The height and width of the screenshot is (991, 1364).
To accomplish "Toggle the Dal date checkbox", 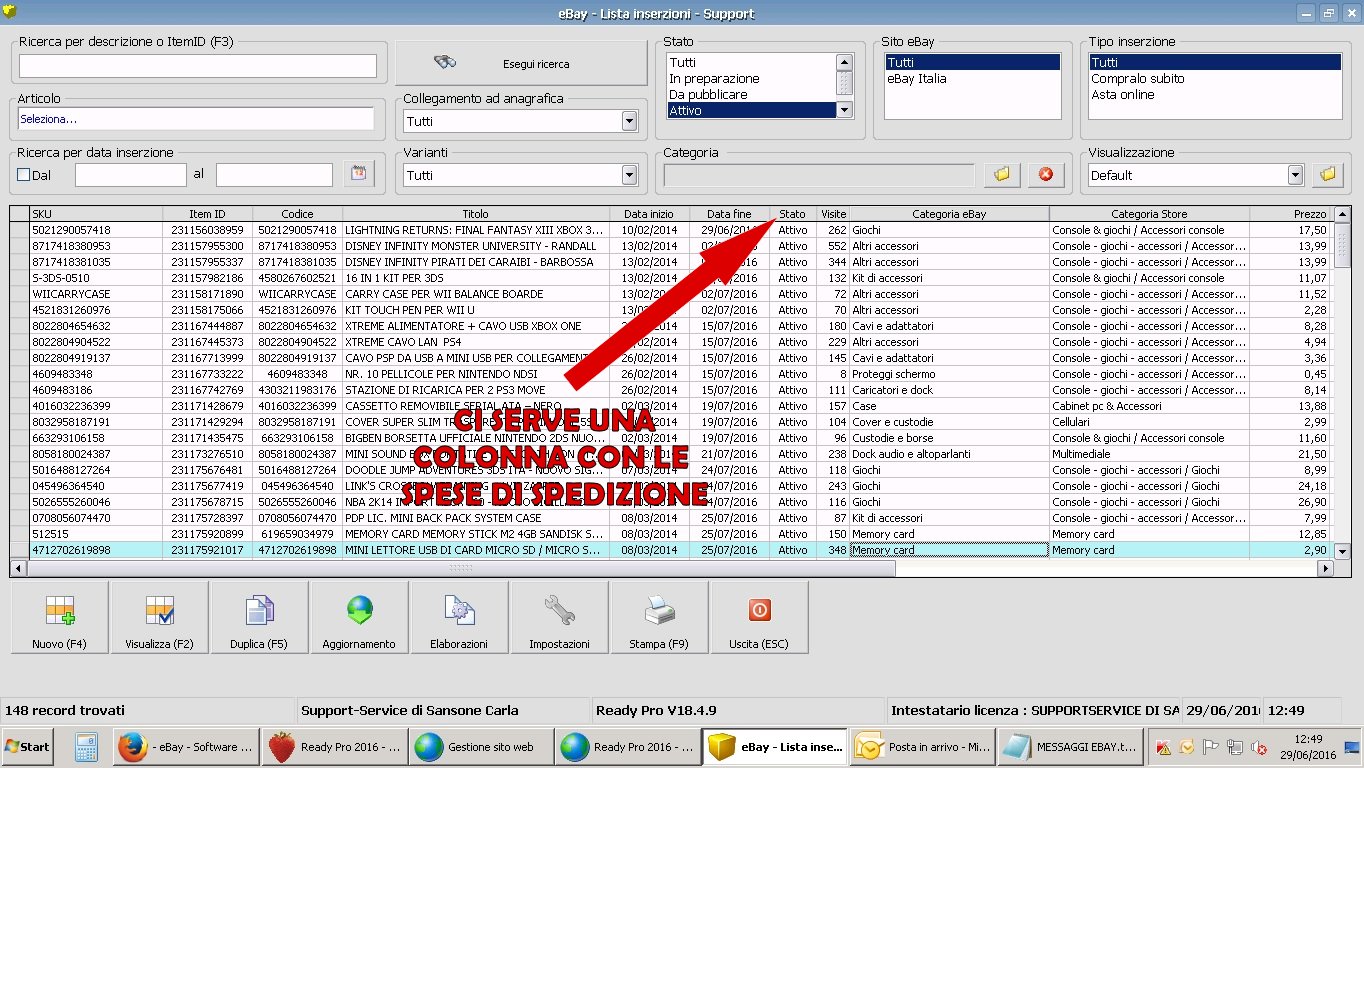I will pyautogui.click(x=24, y=175).
